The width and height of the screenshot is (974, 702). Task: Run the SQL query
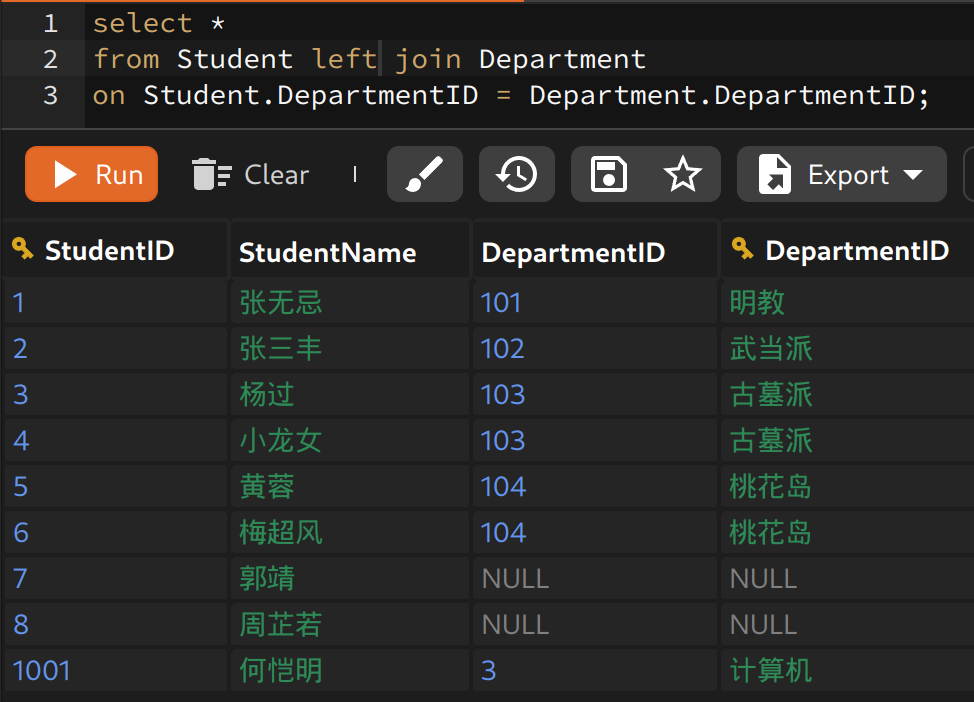click(x=92, y=175)
